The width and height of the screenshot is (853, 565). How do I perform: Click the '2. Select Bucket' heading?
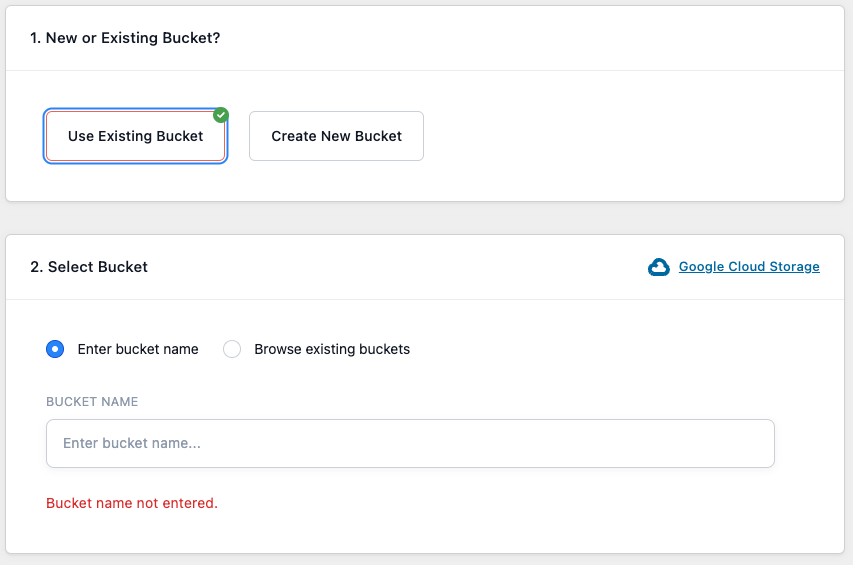tap(89, 267)
